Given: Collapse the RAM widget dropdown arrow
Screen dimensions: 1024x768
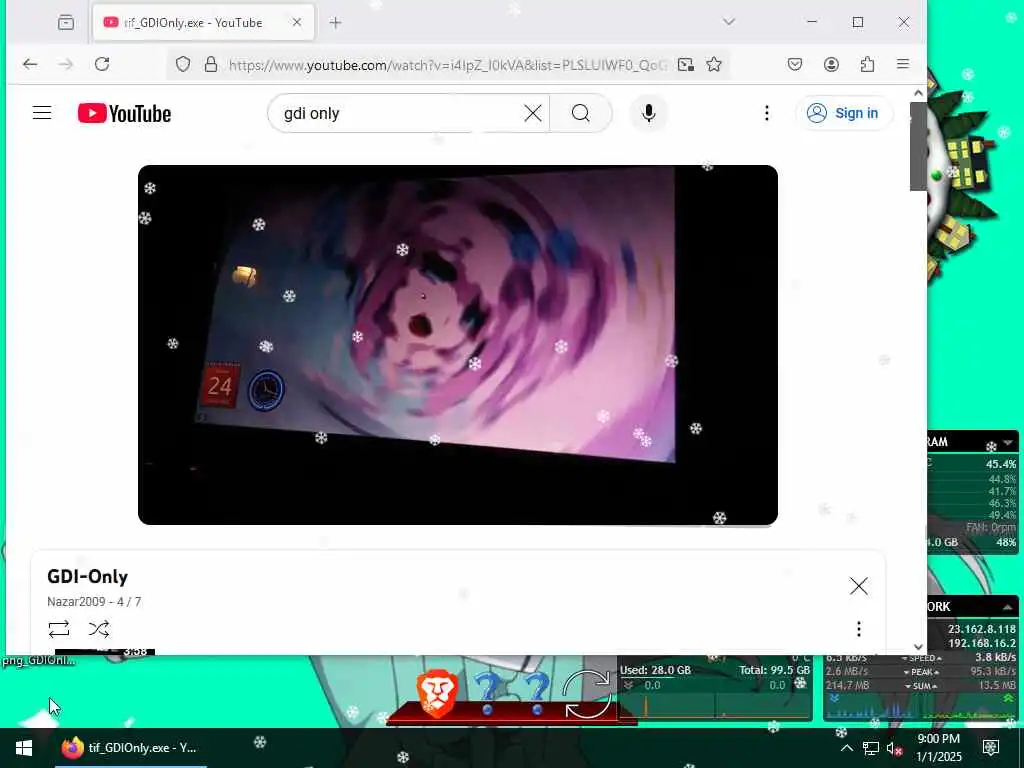Looking at the screenshot, I should [x=1008, y=442].
